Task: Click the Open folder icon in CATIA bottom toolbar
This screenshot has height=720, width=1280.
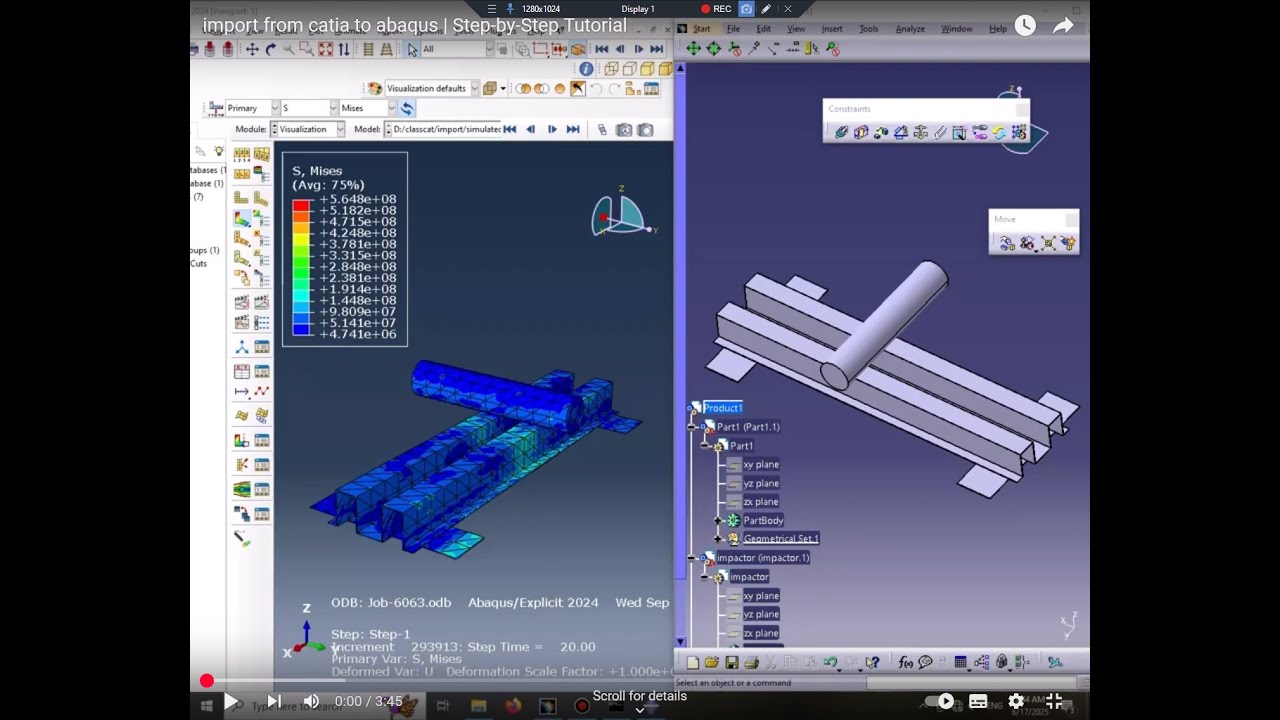Action: [712, 662]
